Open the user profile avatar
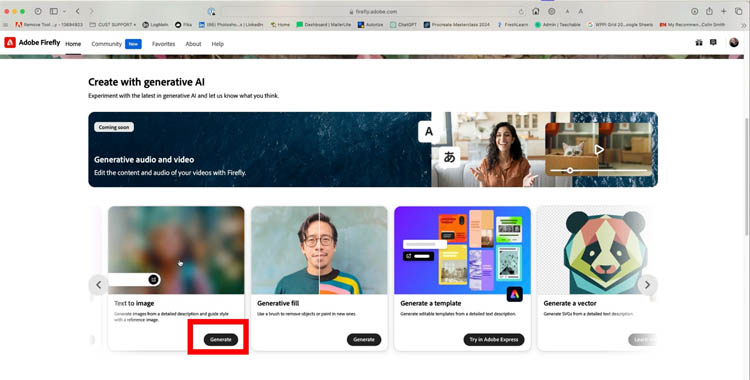750x380 pixels. coord(734,43)
